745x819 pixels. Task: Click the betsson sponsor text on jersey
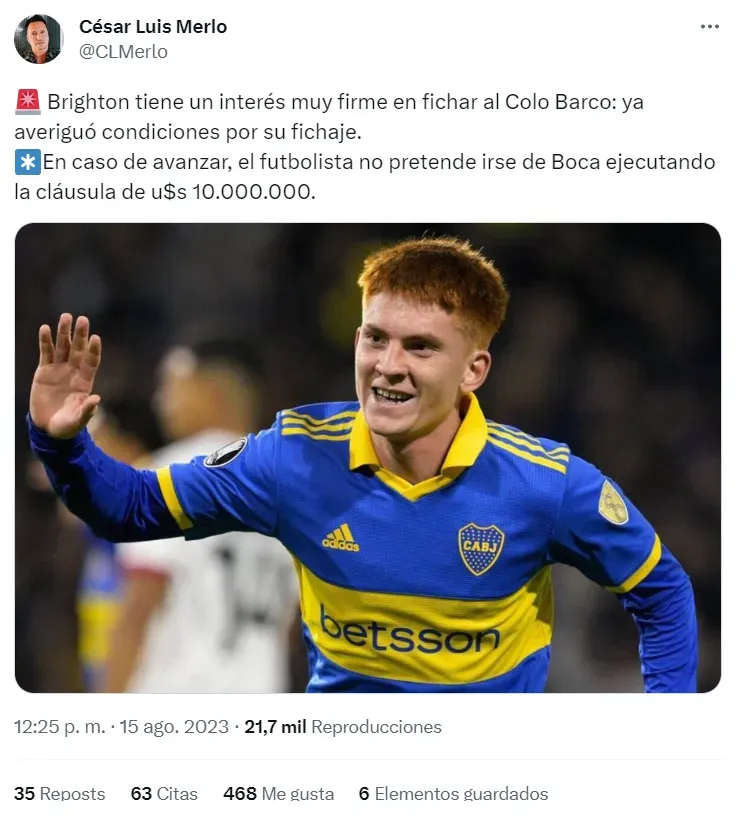click(x=410, y=630)
